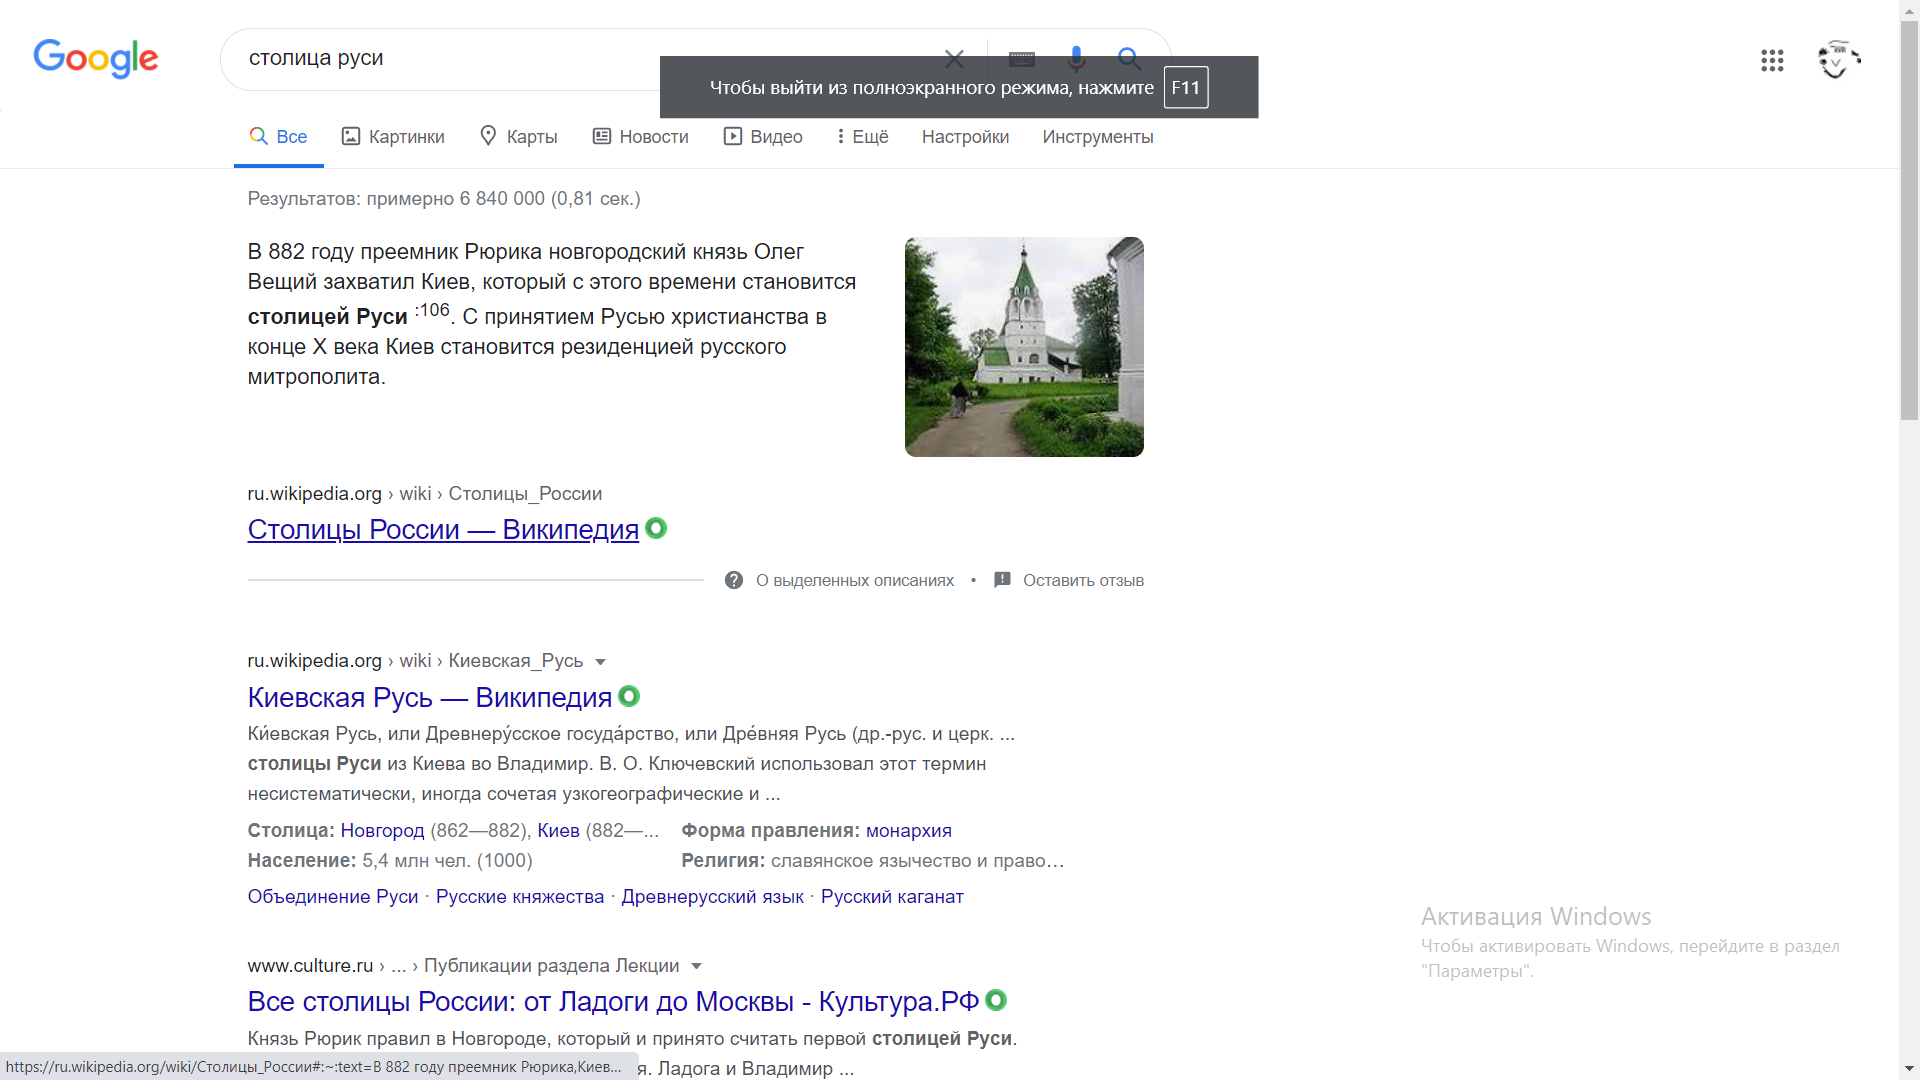This screenshot has width=1920, height=1080.
Task: Open Google apps grid
Action: tap(1772, 61)
